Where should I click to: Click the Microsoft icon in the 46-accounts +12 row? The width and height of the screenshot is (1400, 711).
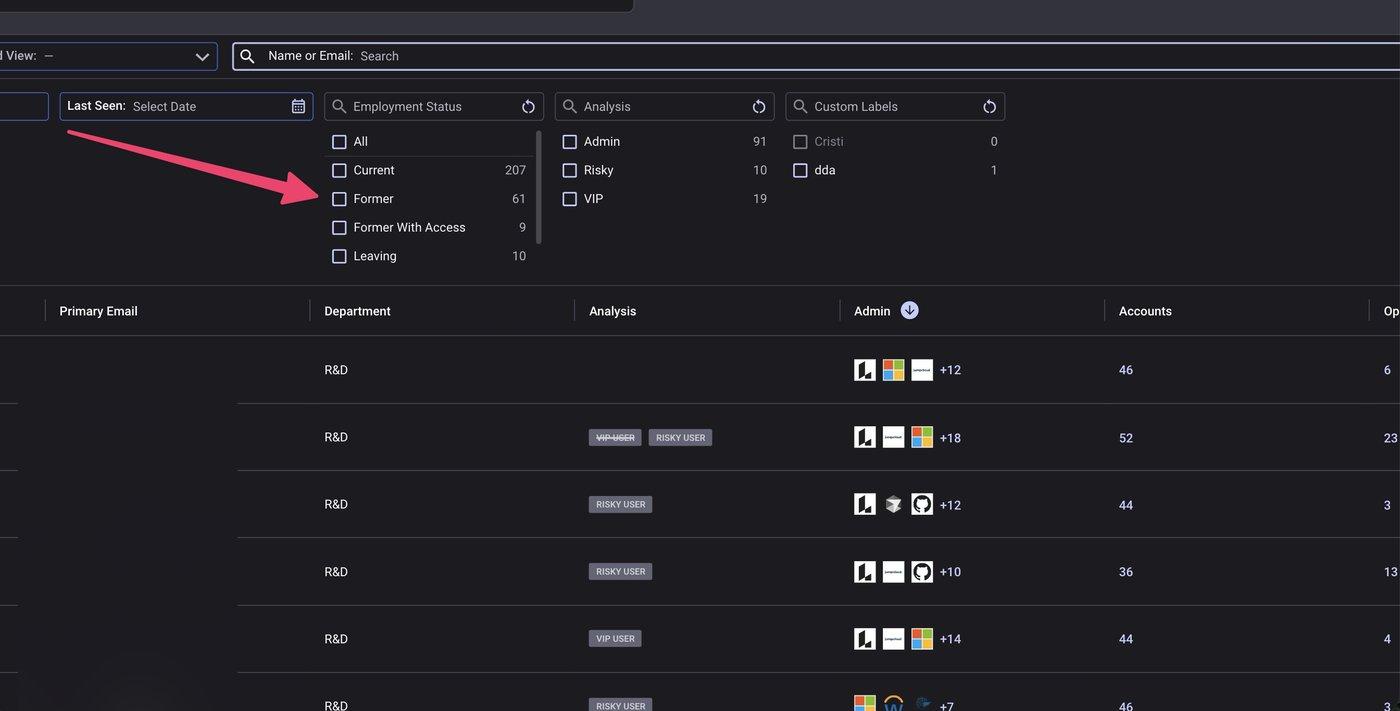click(x=893, y=370)
